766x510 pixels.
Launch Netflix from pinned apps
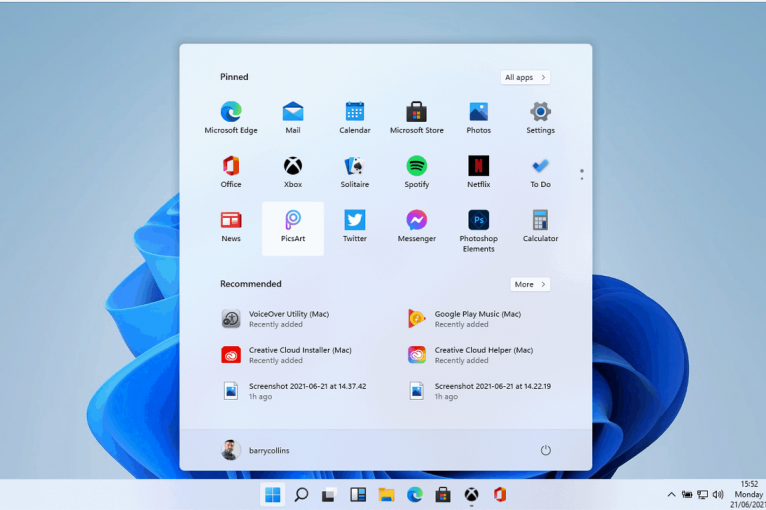coord(478,172)
